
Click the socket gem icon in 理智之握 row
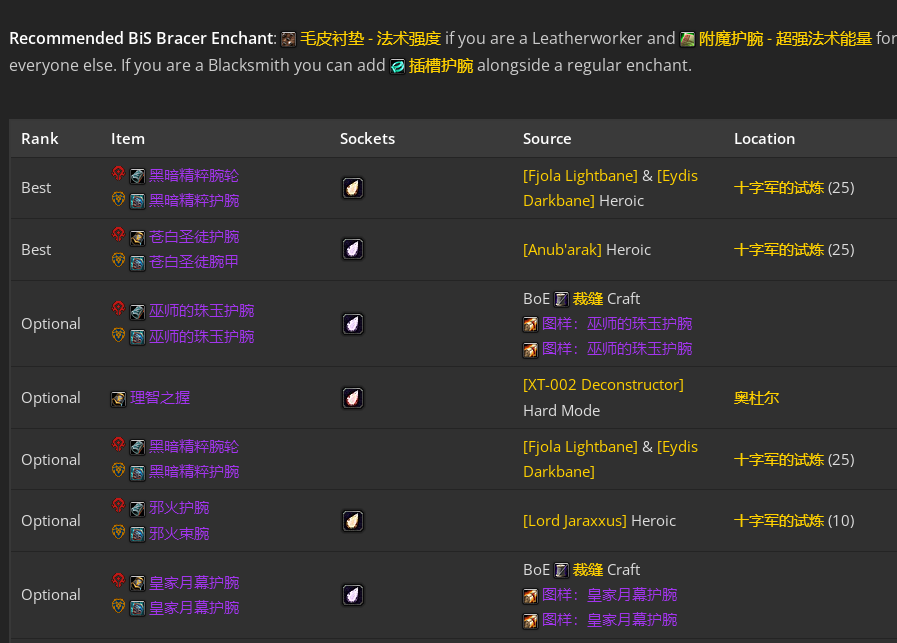353,398
